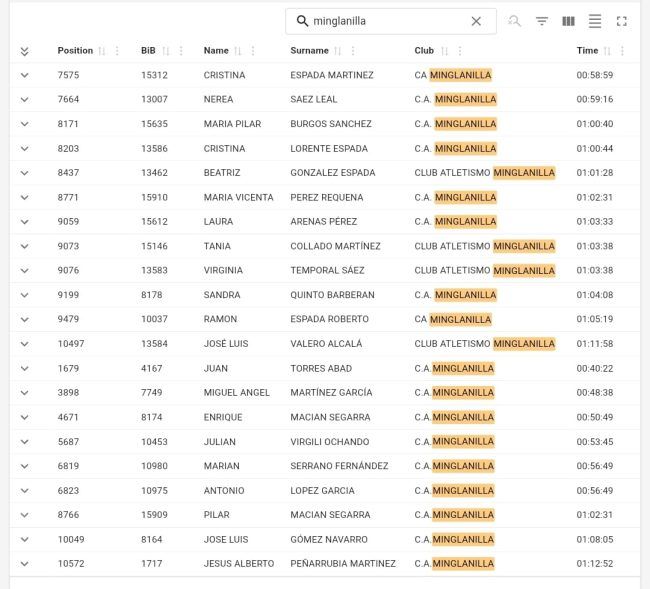The height and width of the screenshot is (589, 650).
Task: Expand RAMON ESPADA ROBERTO row
Action: tap(24, 320)
